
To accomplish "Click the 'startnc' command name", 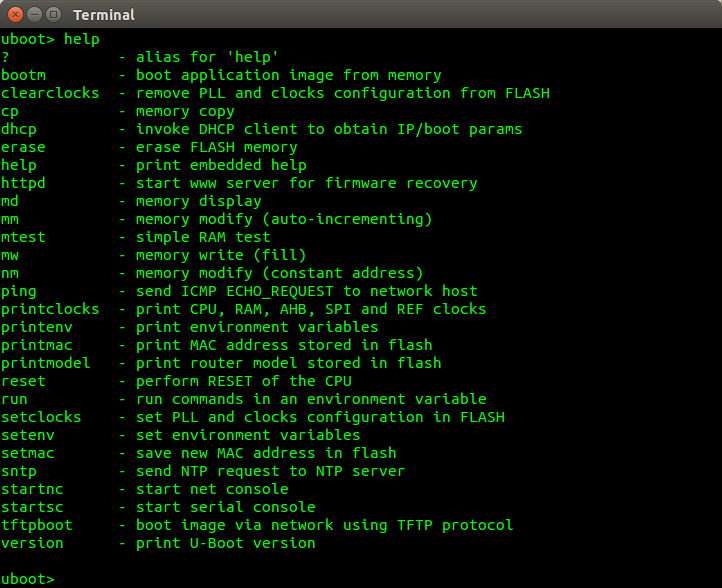I will tap(32, 489).
